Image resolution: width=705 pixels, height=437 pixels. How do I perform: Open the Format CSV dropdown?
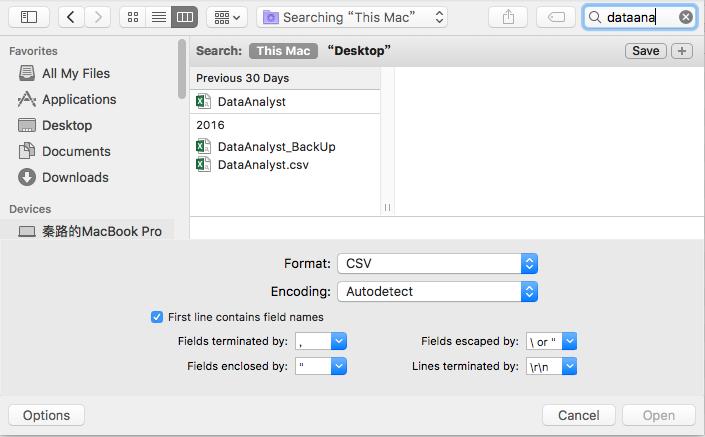pyautogui.click(x=529, y=263)
